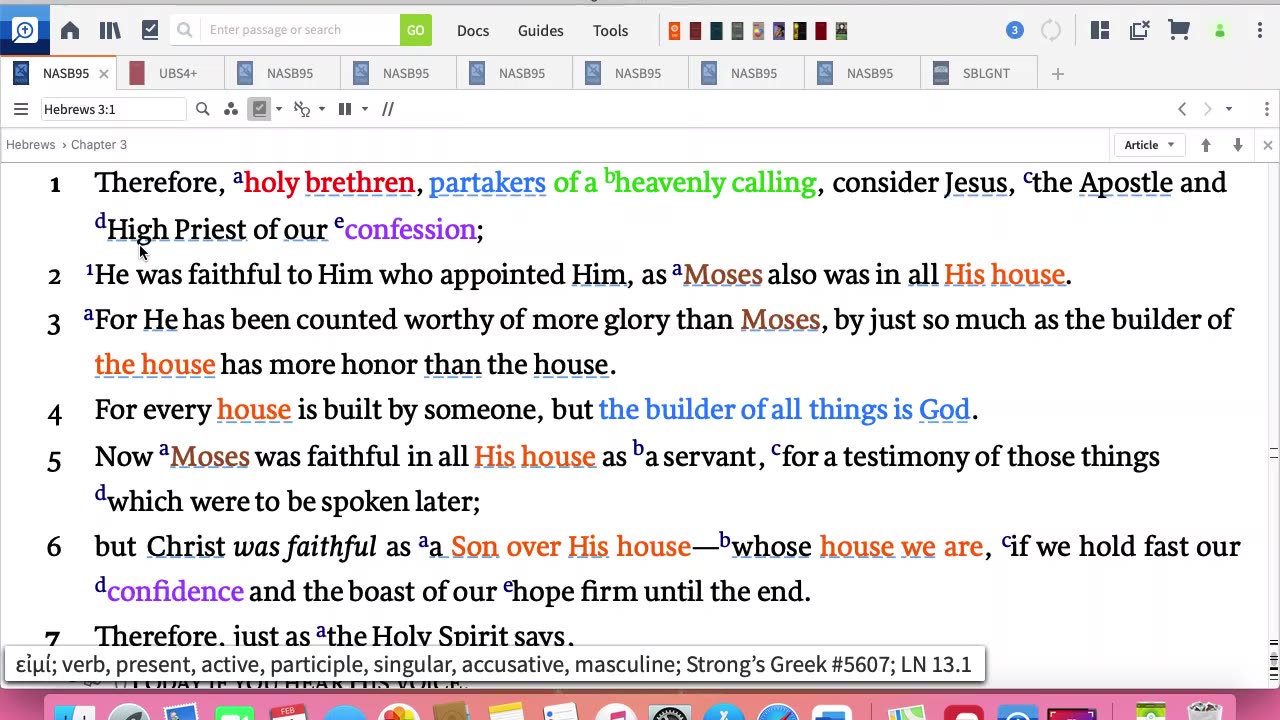Open the panel hamburger menu
Screen dimensions: 1280x720
[20, 109]
